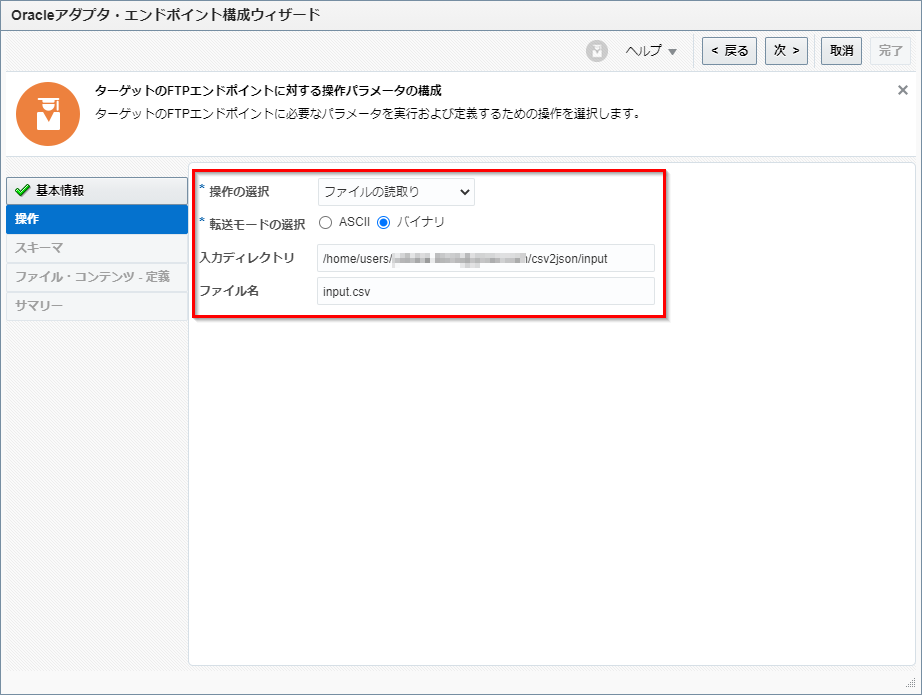Select the ASCII transfer mode radio button

click(x=325, y=222)
